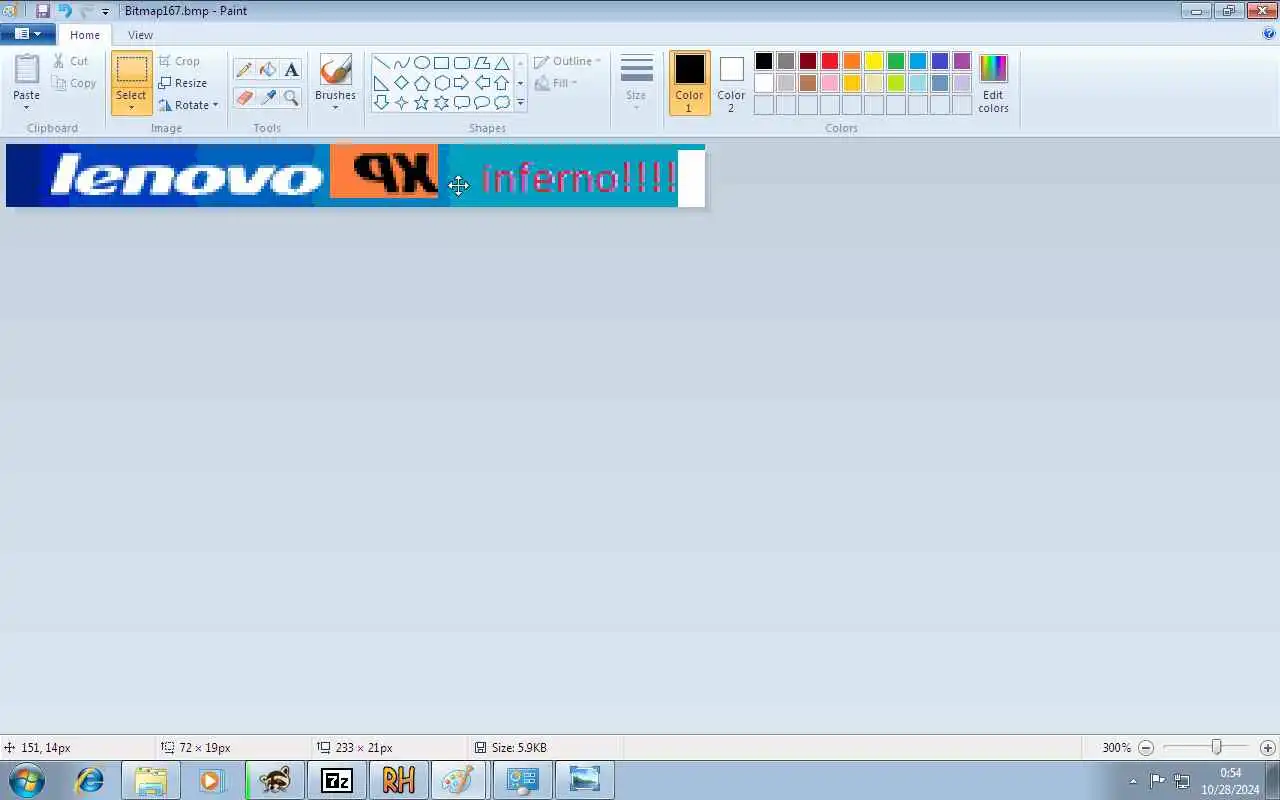Screen dimensions: 1280x800
Task: Choose the Oval shape
Action: 421,63
